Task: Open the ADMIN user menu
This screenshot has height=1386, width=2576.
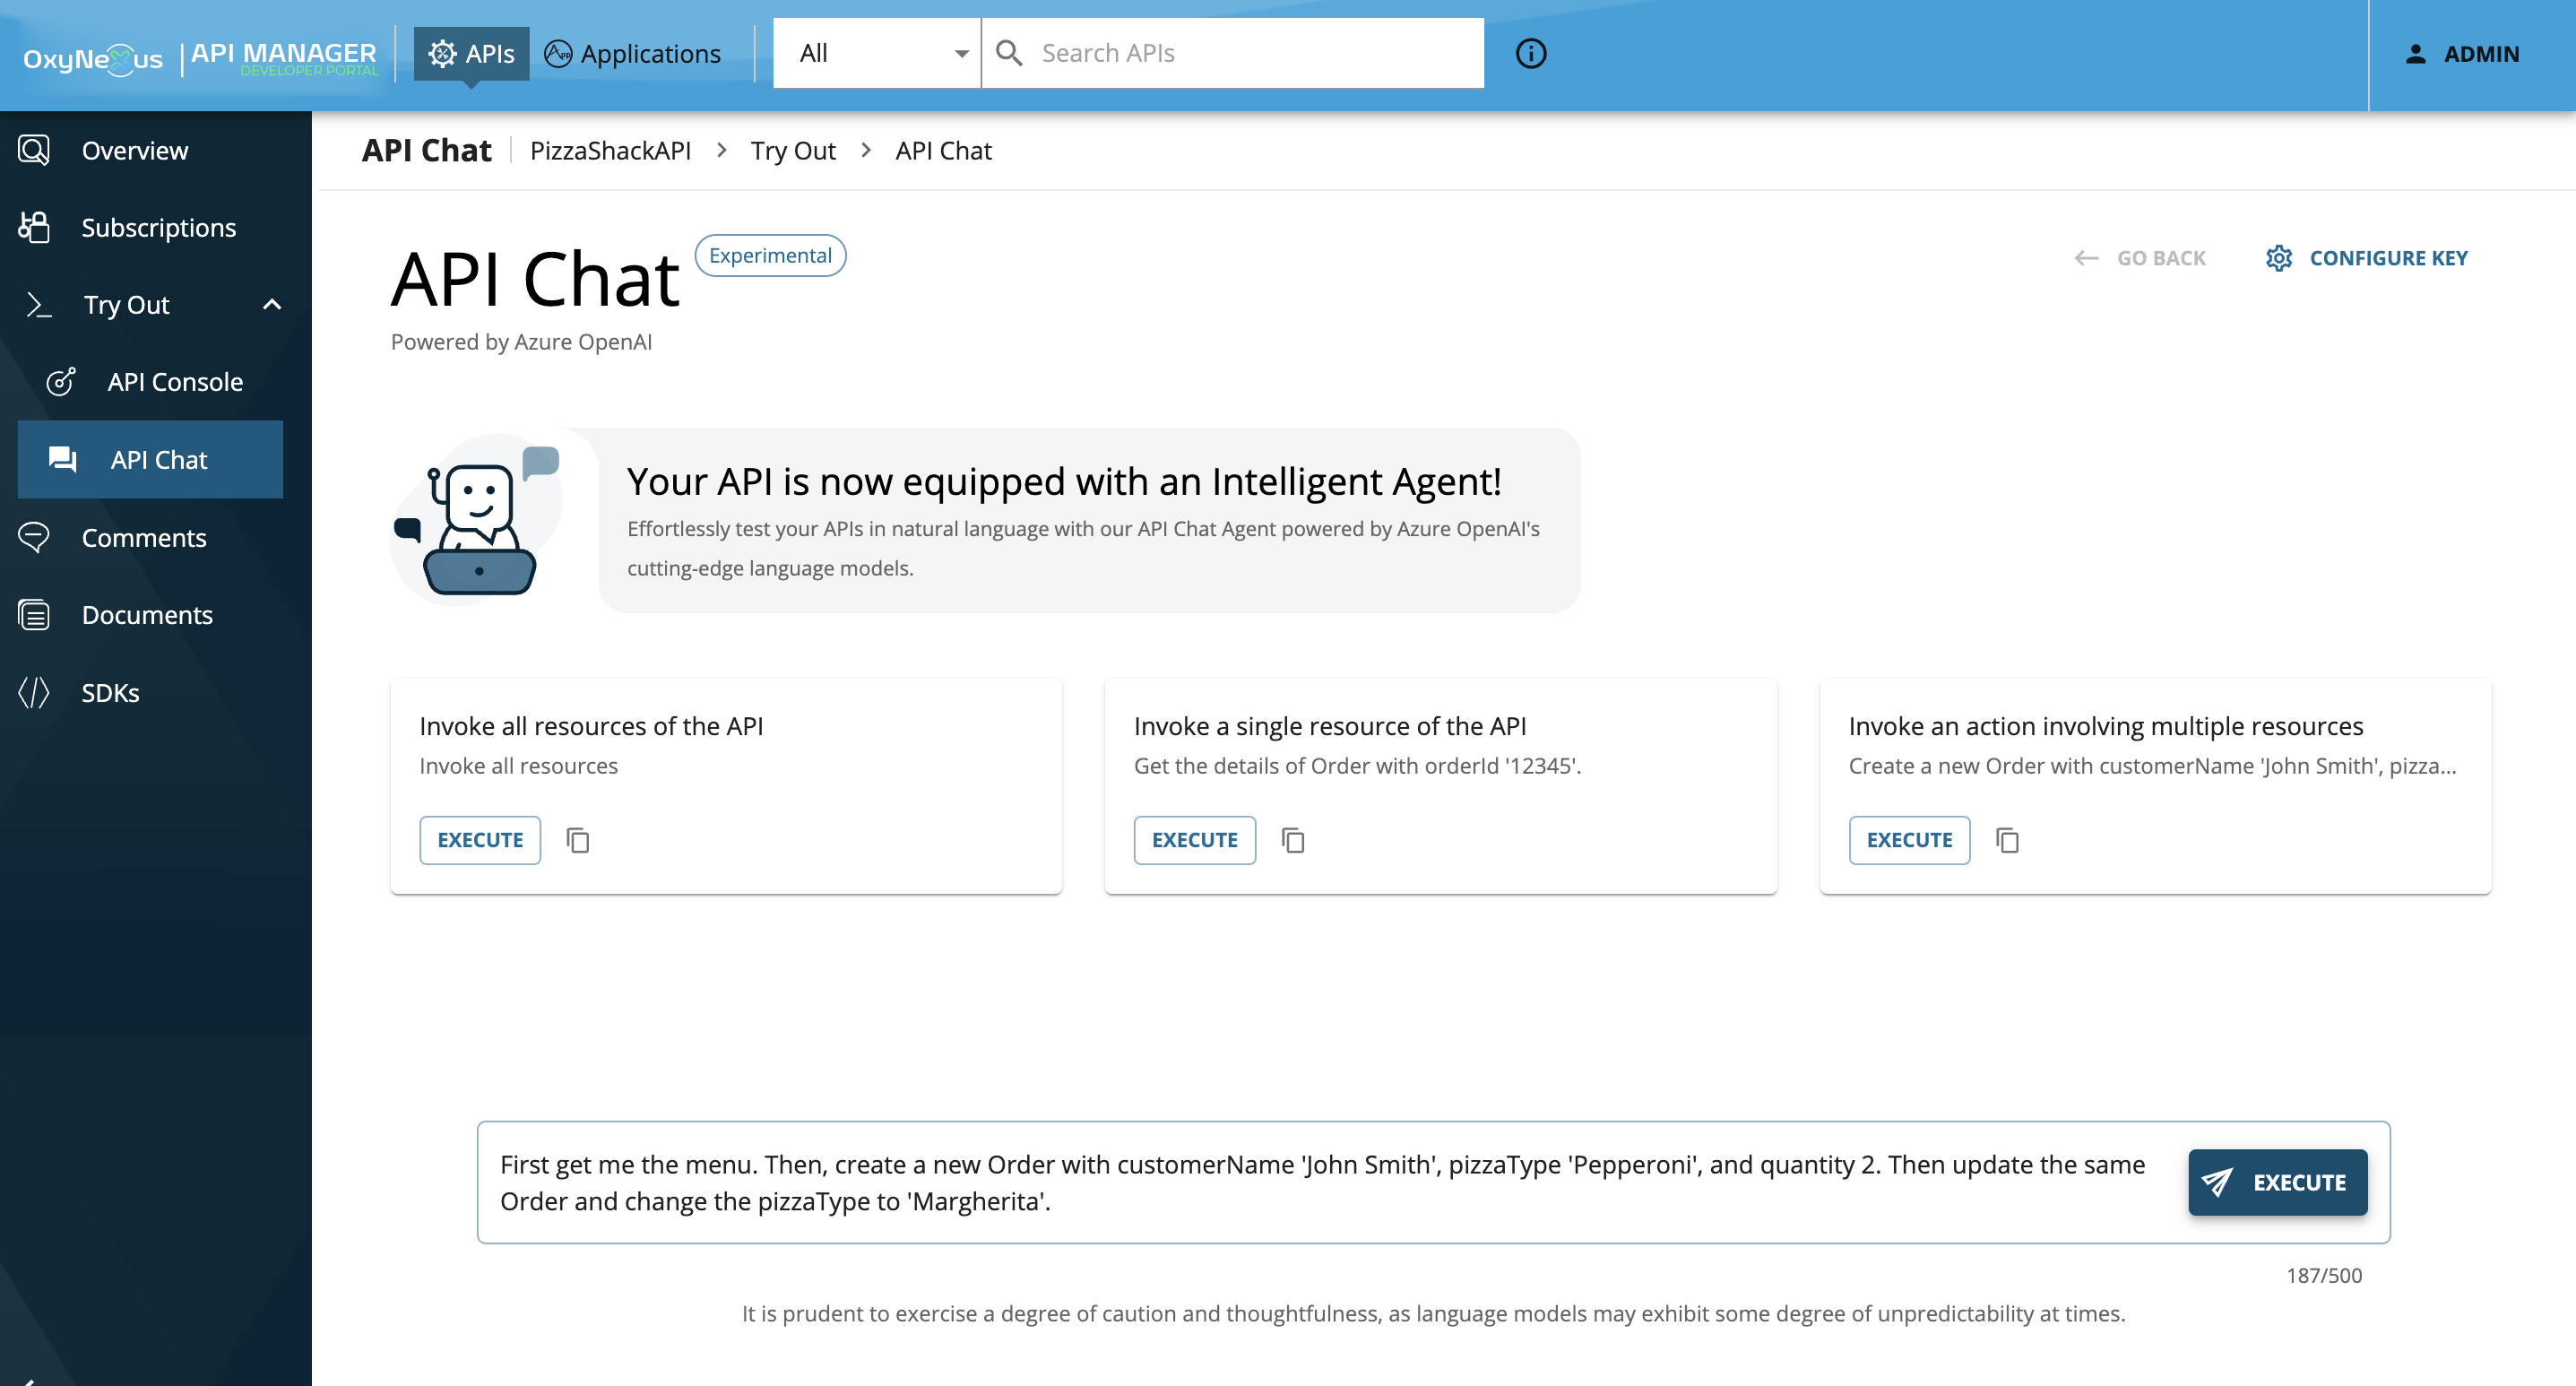Action: coord(2462,54)
